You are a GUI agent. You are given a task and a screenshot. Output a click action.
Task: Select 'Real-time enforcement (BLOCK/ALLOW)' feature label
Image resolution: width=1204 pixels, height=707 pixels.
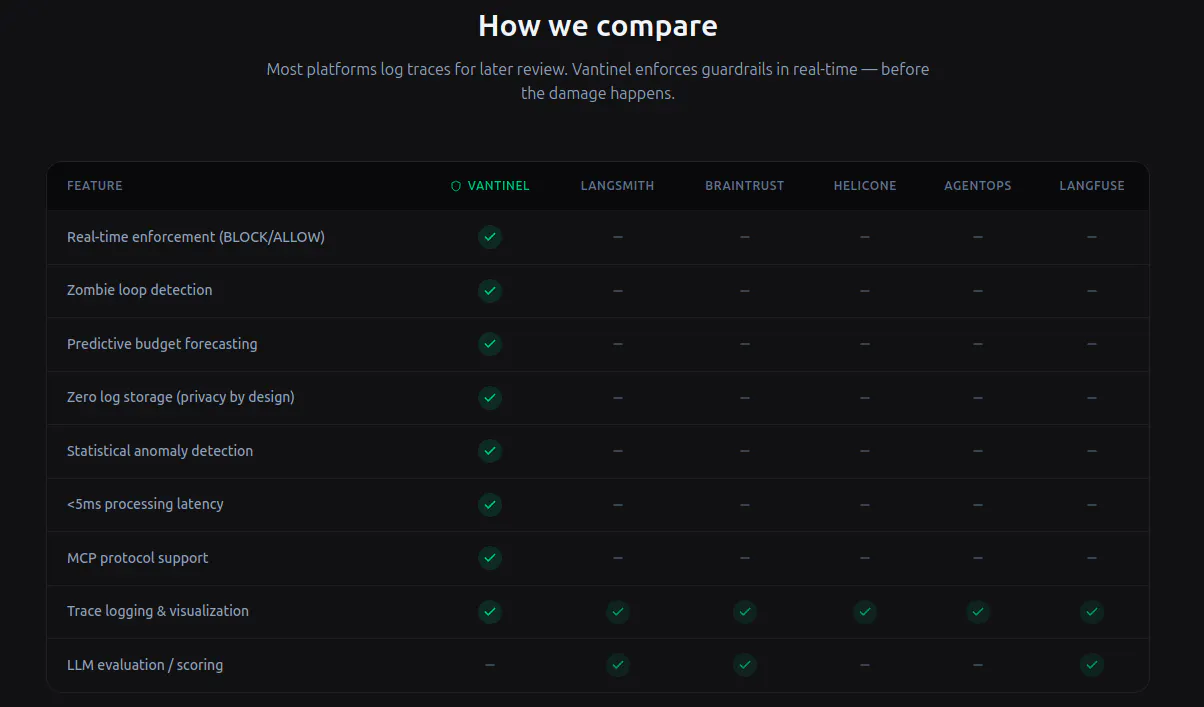tap(196, 237)
